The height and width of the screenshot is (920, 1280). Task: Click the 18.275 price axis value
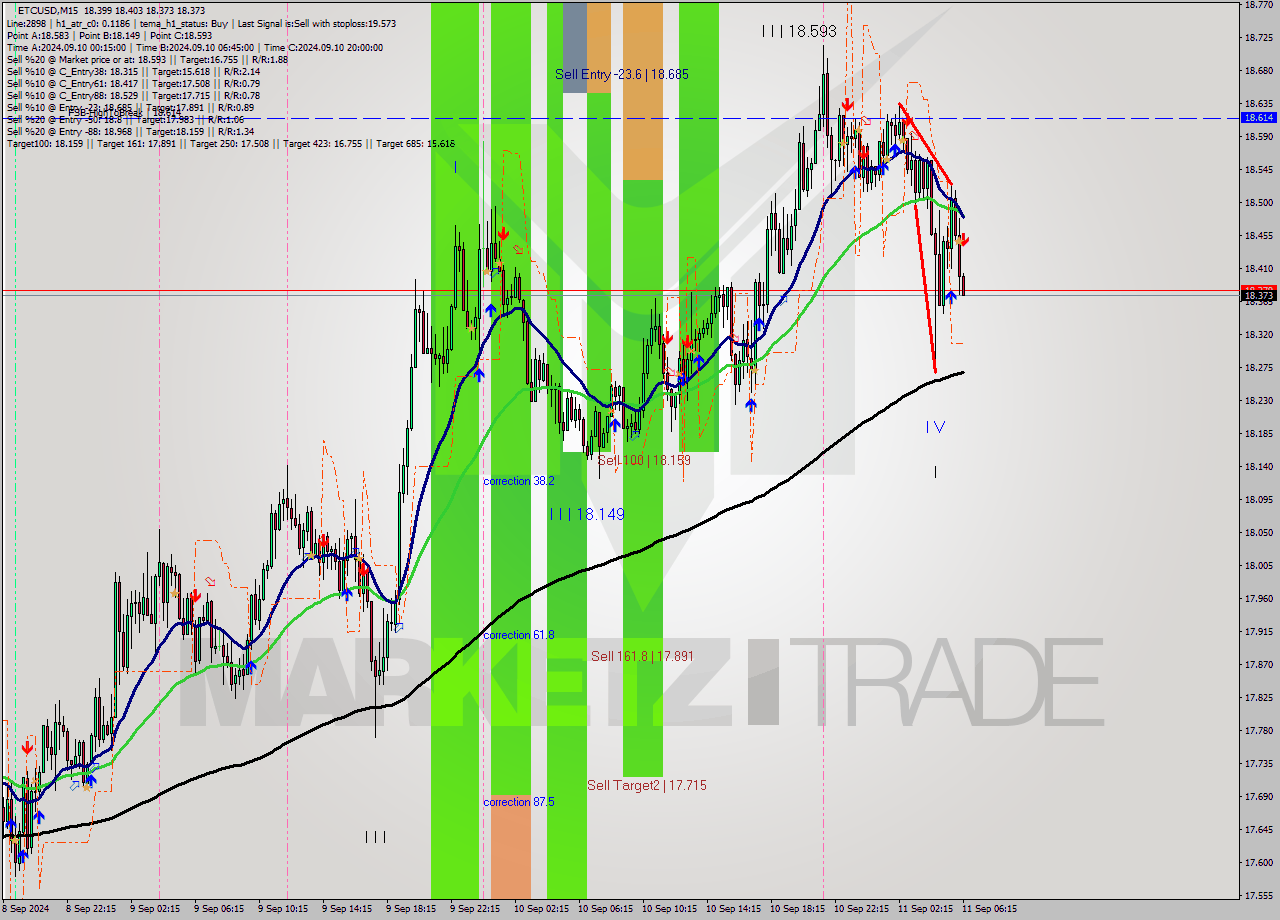pyautogui.click(x=1258, y=368)
